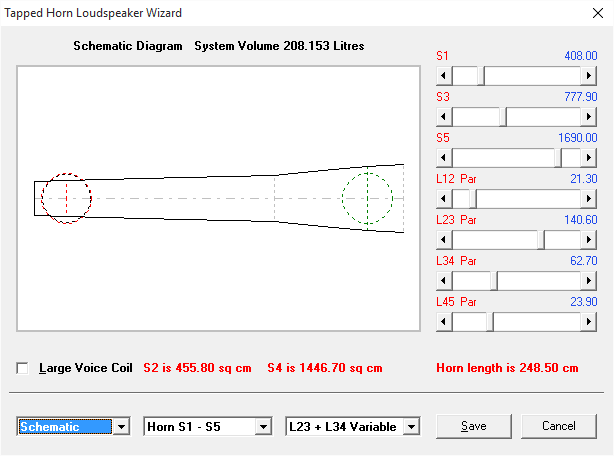
Task: Increase S5 with its right scroll arrow
Action: (x=589, y=158)
